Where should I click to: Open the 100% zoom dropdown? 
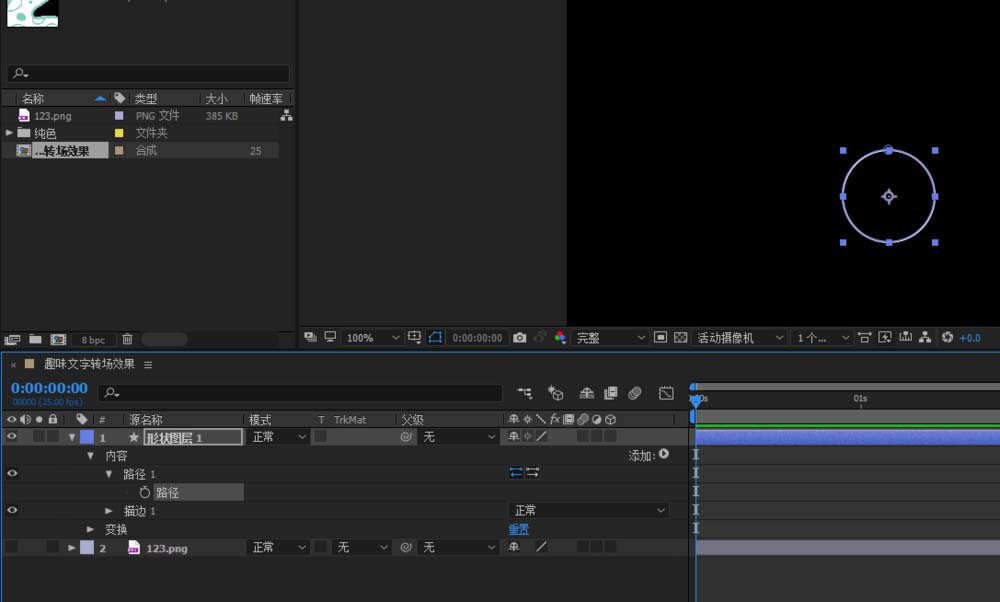tap(372, 338)
